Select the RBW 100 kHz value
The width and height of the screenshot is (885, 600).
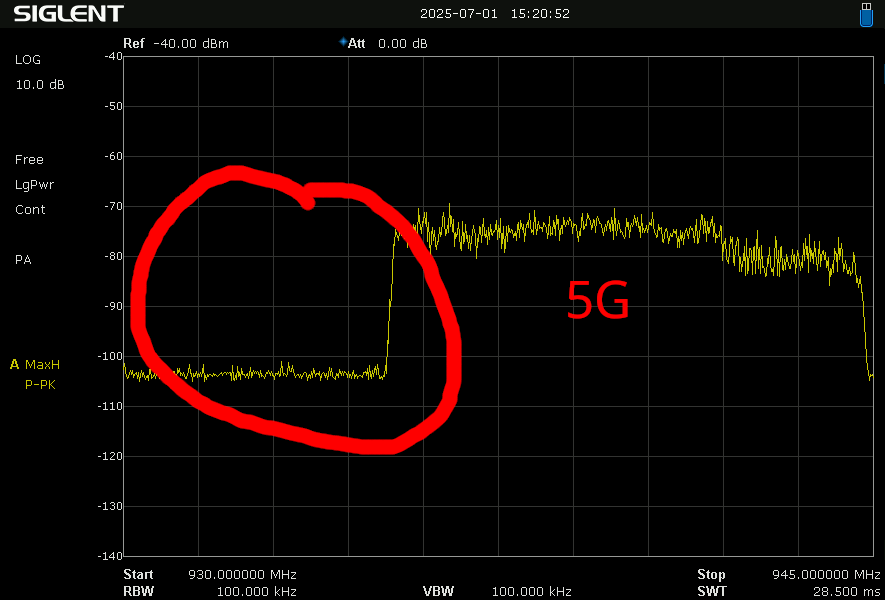point(258,591)
